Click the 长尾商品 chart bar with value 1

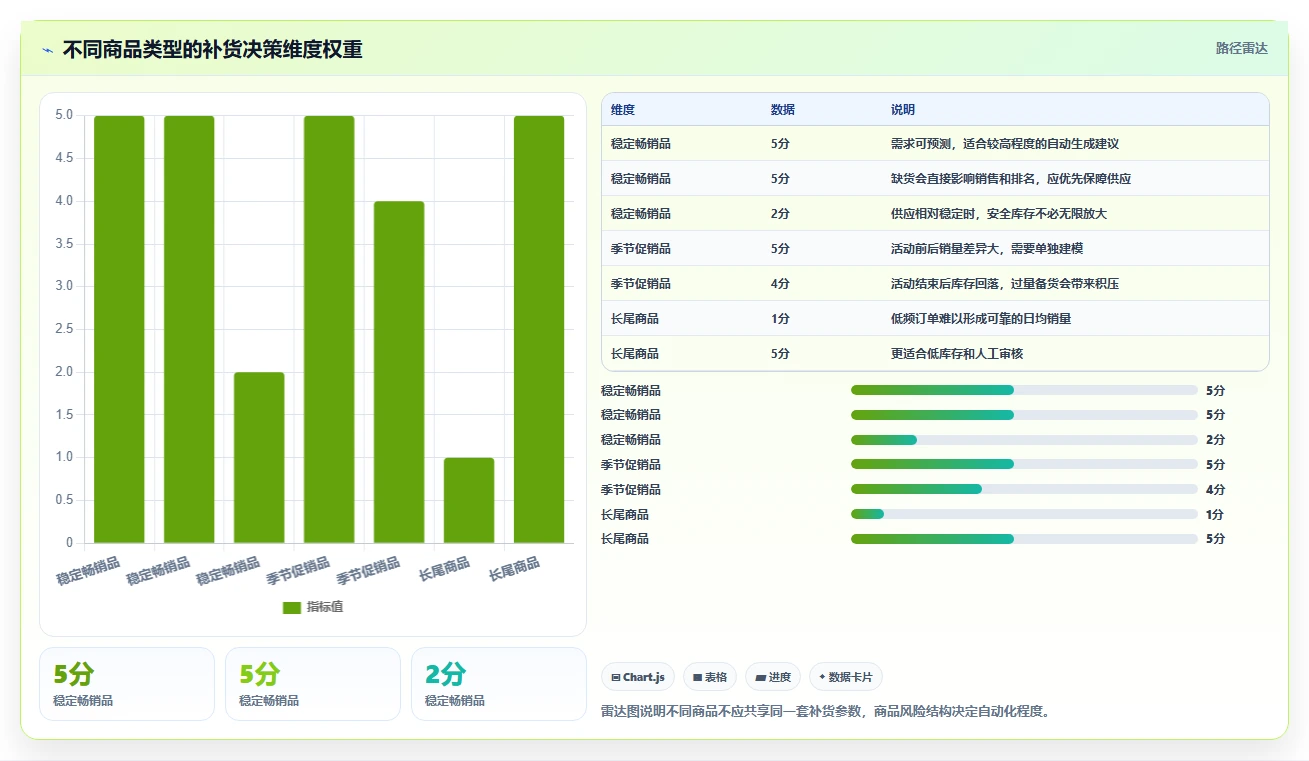(469, 500)
